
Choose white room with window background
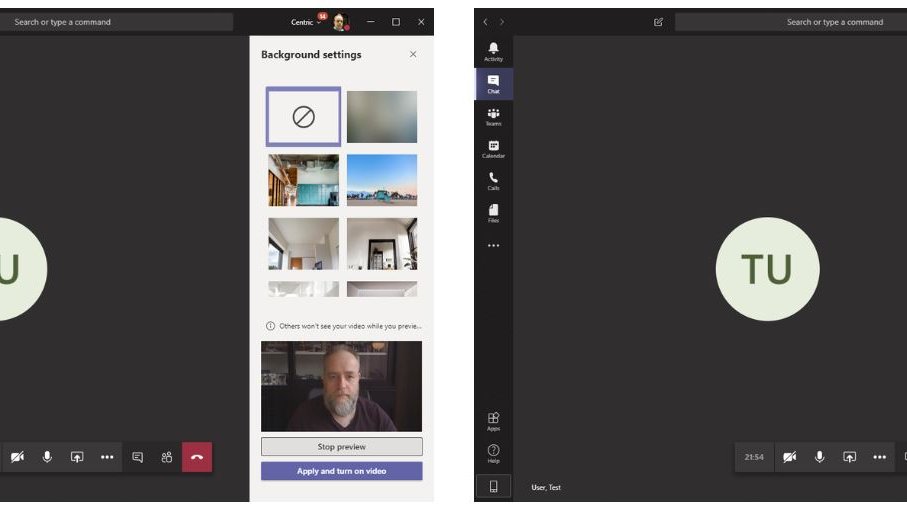[x=304, y=244]
